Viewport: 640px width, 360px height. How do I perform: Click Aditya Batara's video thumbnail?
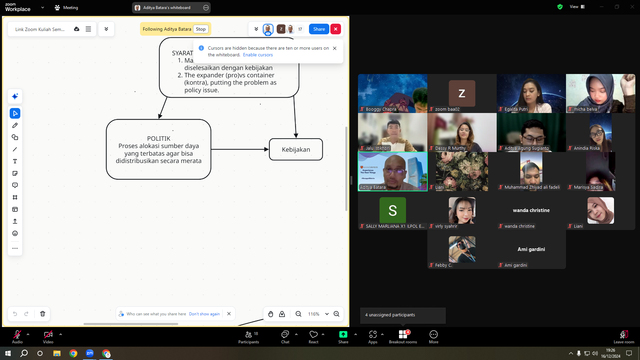(x=393, y=171)
